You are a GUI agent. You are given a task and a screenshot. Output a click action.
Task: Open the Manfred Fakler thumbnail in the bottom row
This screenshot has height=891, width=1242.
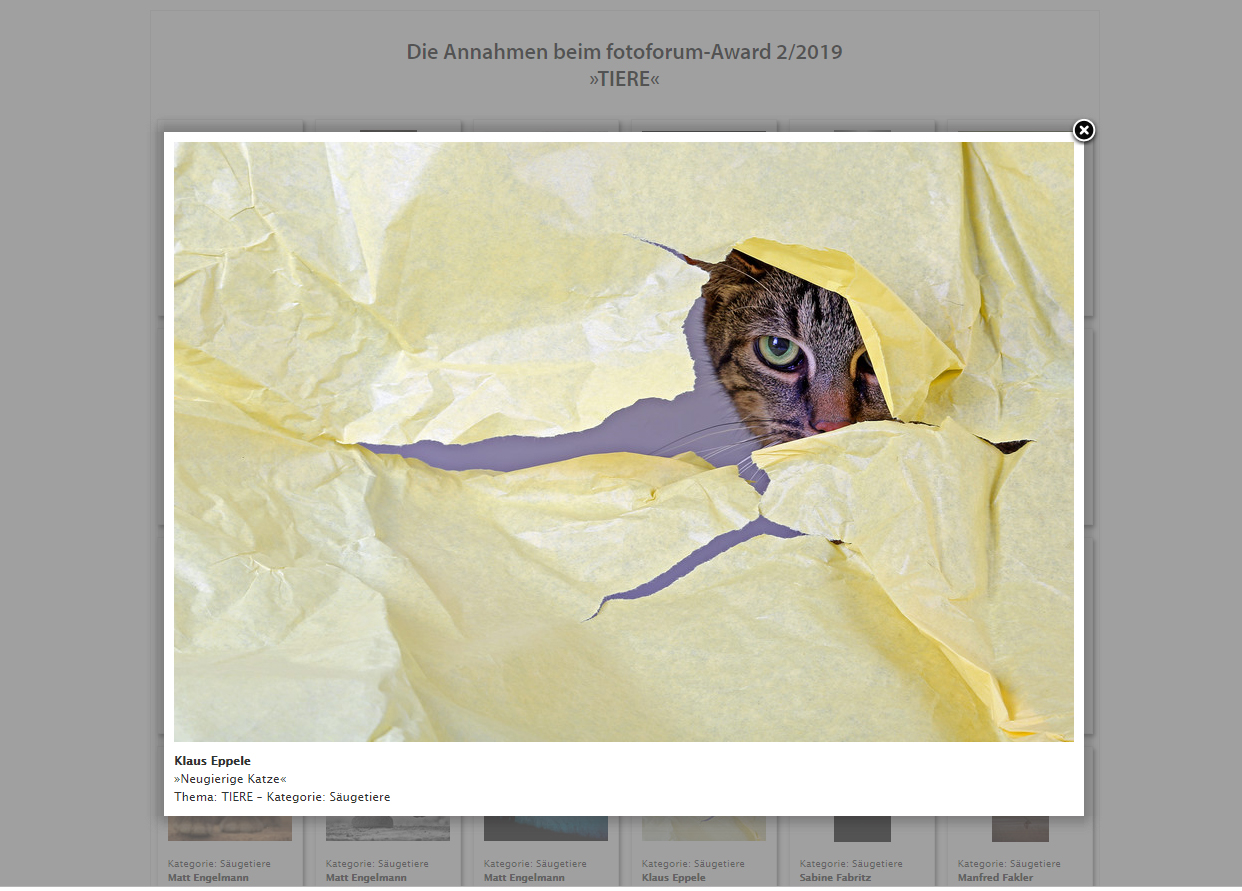tap(1020, 829)
